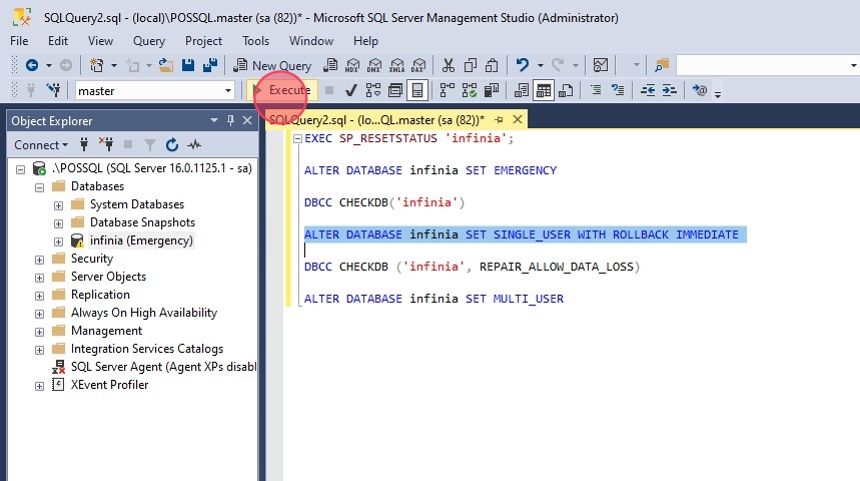Click the Navigate Backward arrow icon
This screenshot has width=860, height=481.
click(x=32, y=66)
